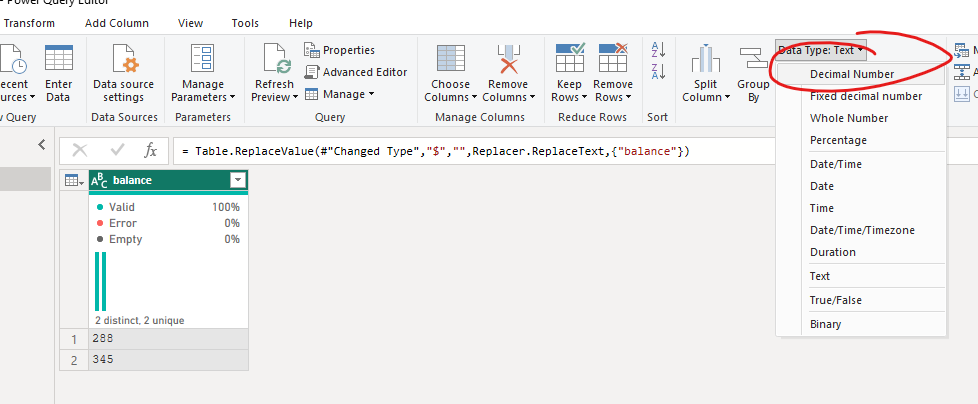Click the Empty 0% quality indicator
Screen dimensions: 978x404
[168, 239]
